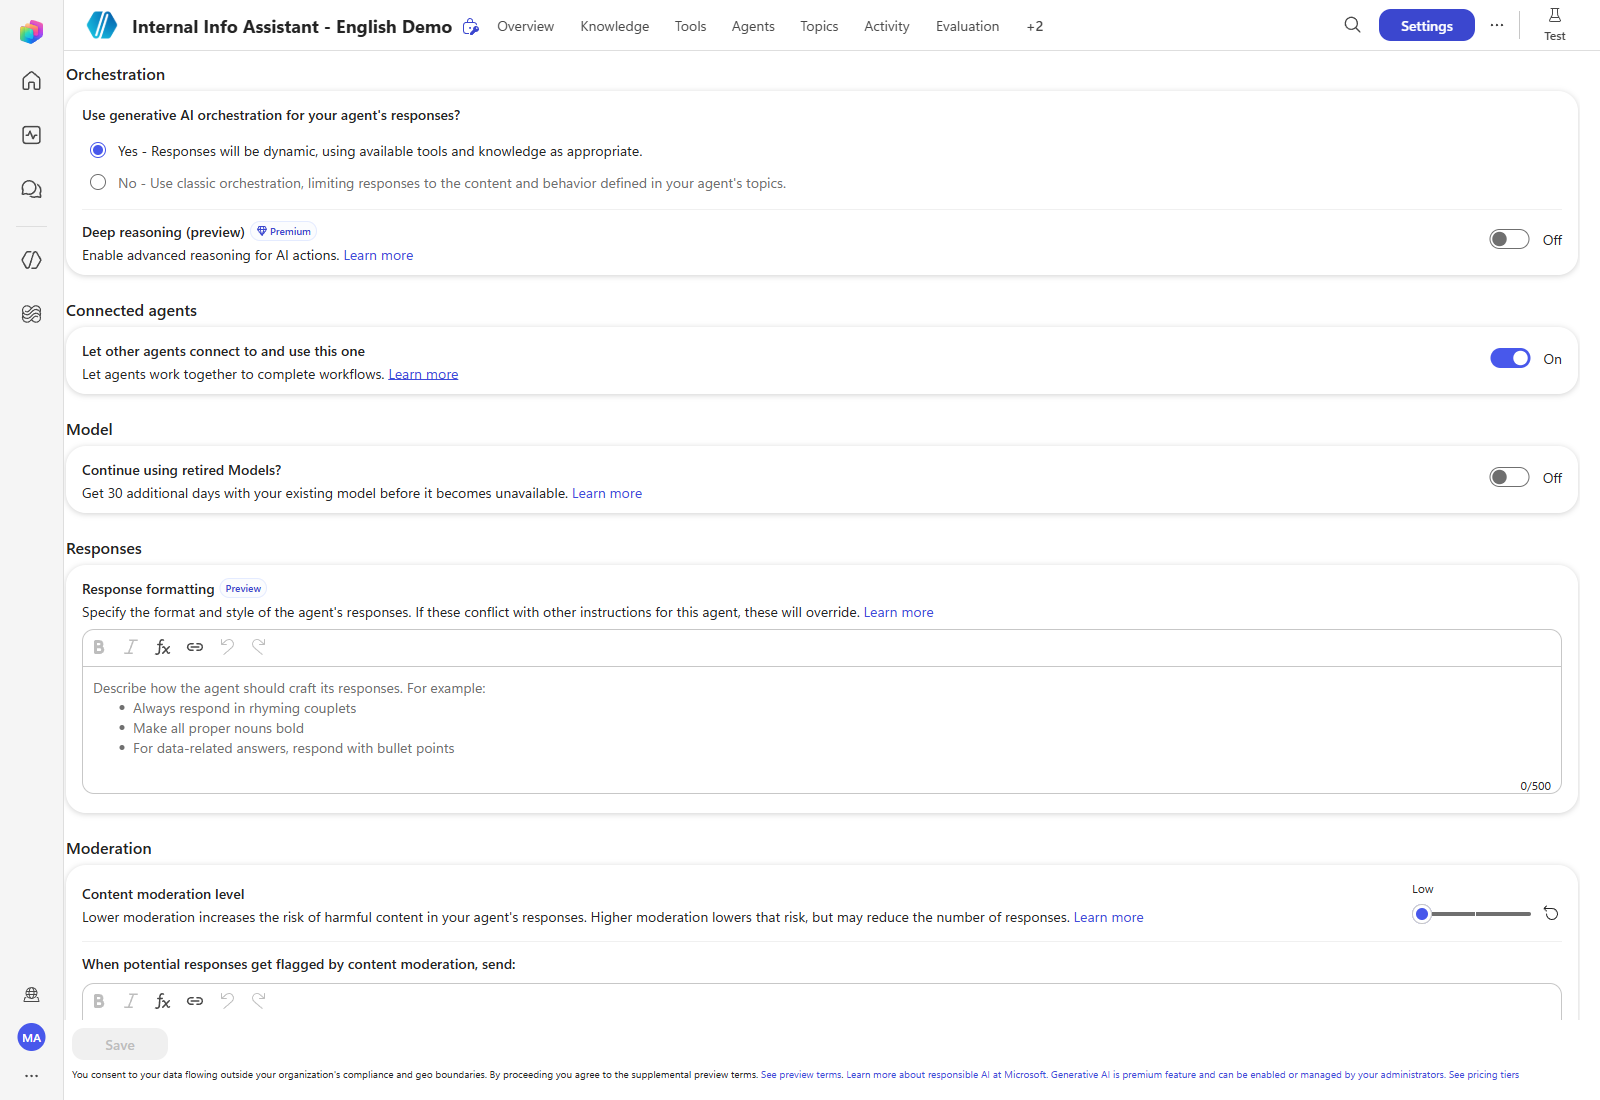
Task: Click the MA user avatar
Action: click(32, 1037)
